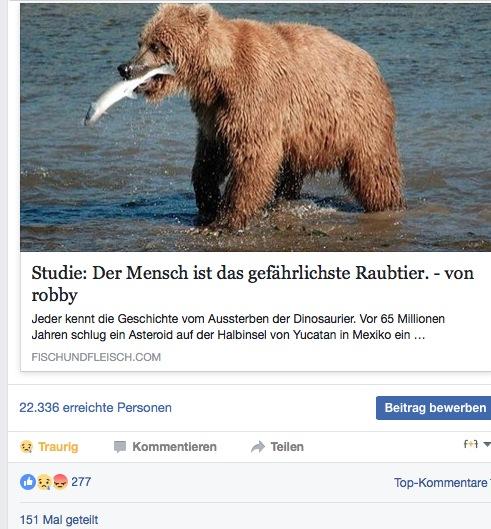
Task: Open the Top-Kommentare sorting dropdown
Action: (442, 483)
